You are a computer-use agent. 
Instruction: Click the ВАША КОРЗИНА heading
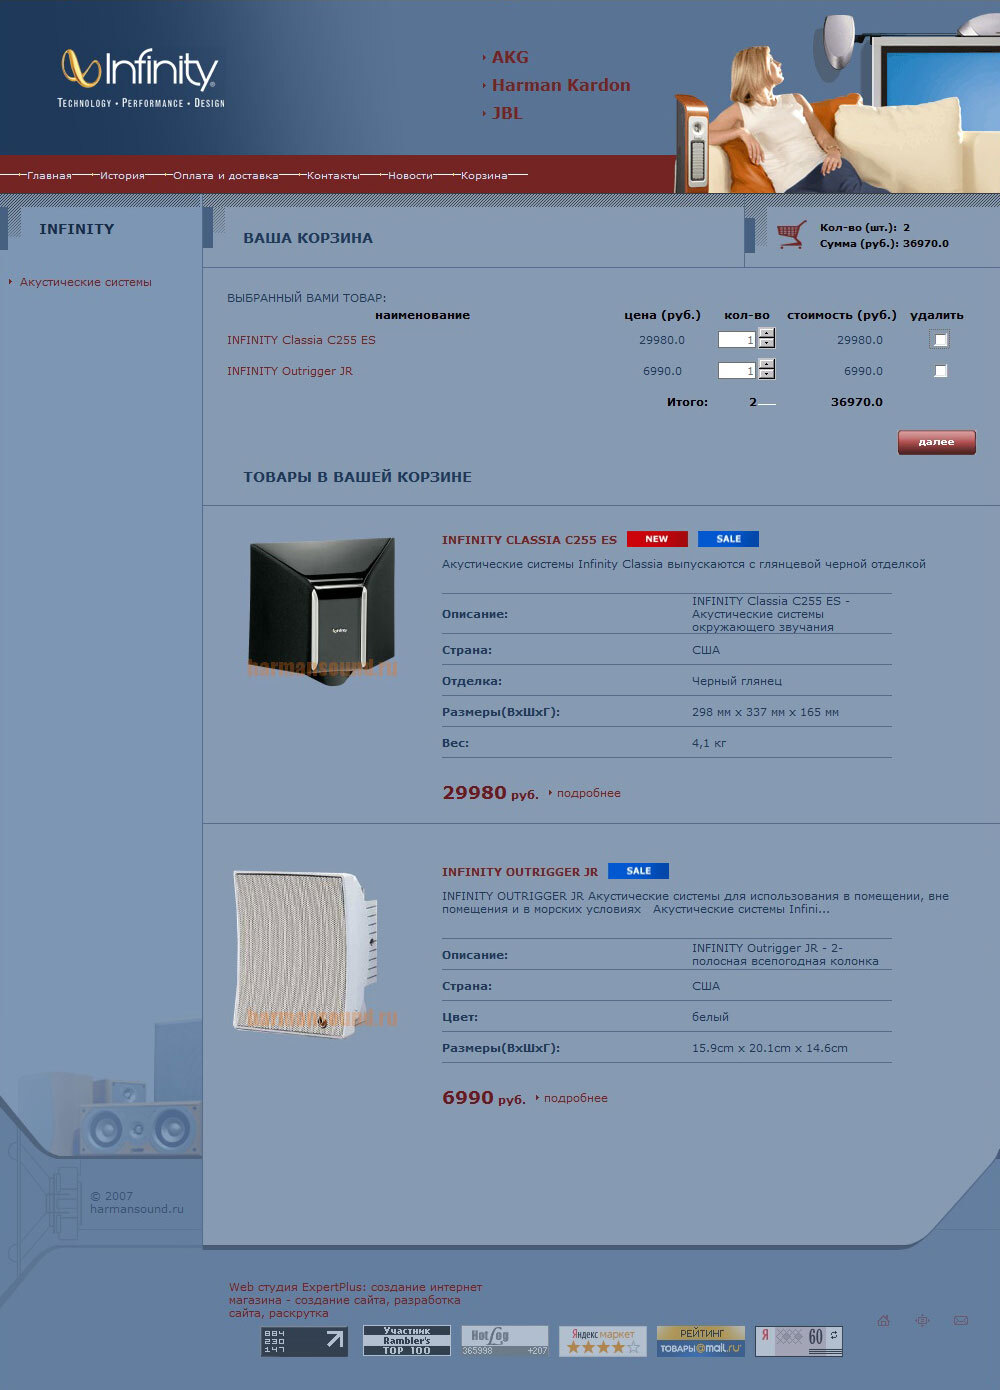click(x=308, y=238)
